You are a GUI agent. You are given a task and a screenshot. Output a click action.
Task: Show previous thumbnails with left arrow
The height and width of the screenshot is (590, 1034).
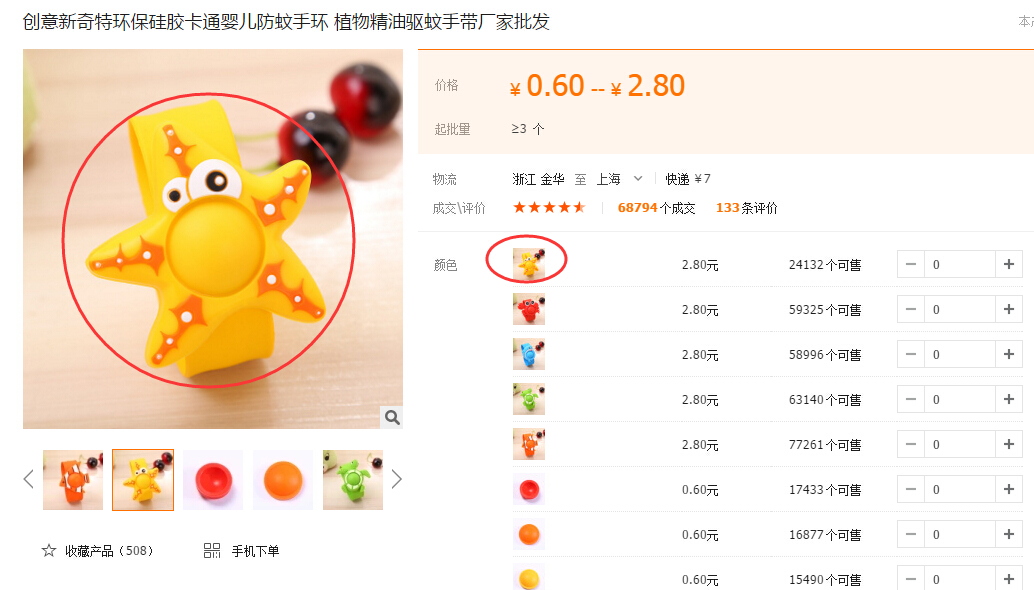click(28, 479)
